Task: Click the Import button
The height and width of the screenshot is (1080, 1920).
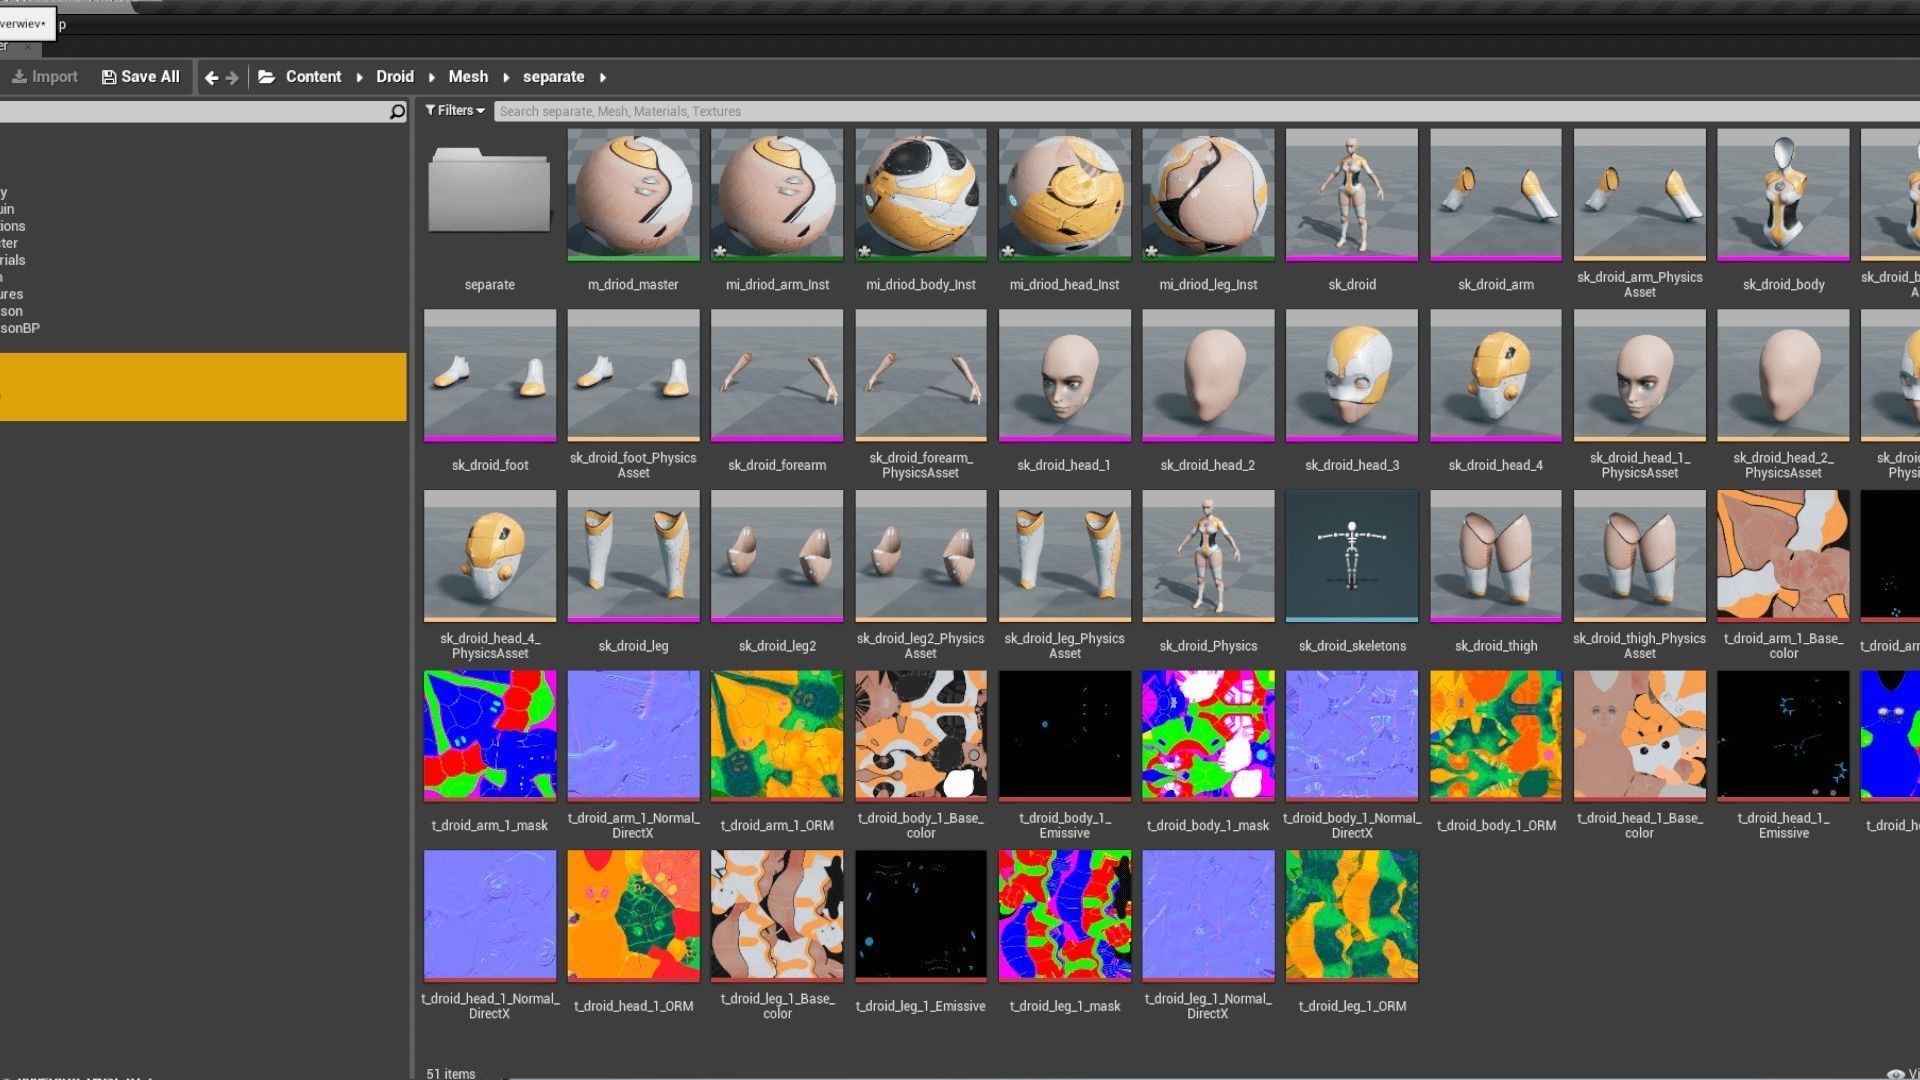Action: pos(45,77)
